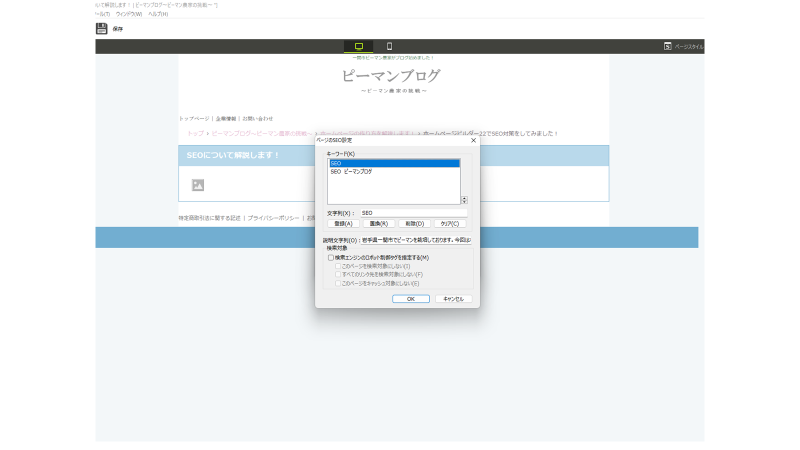The height and width of the screenshot is (450, 800).
Task: Switch to smartphone preview icon
Action: 389,46
